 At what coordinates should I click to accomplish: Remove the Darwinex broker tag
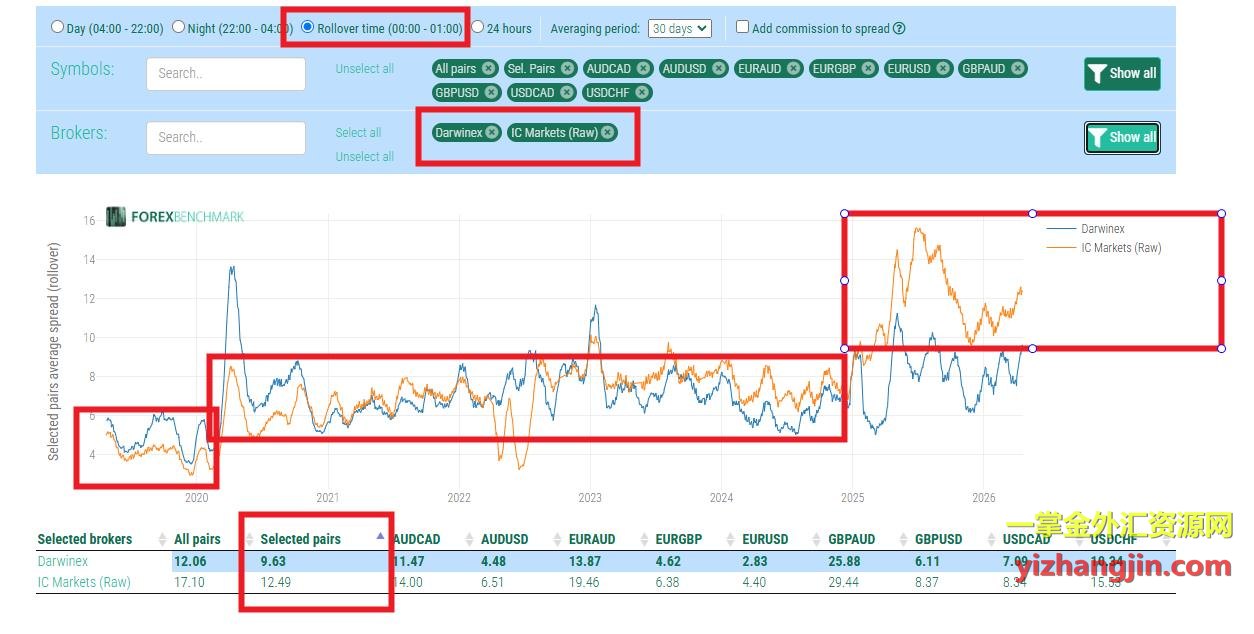point(492,133)
